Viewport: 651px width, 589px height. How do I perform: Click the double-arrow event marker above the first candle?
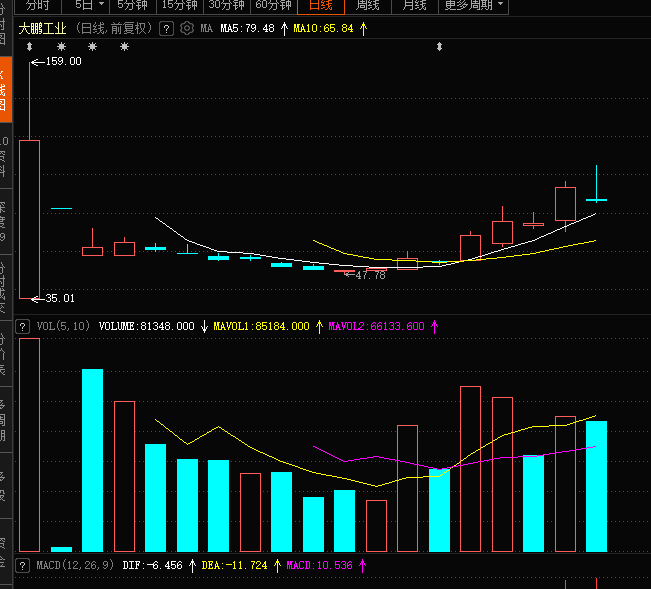29,46
